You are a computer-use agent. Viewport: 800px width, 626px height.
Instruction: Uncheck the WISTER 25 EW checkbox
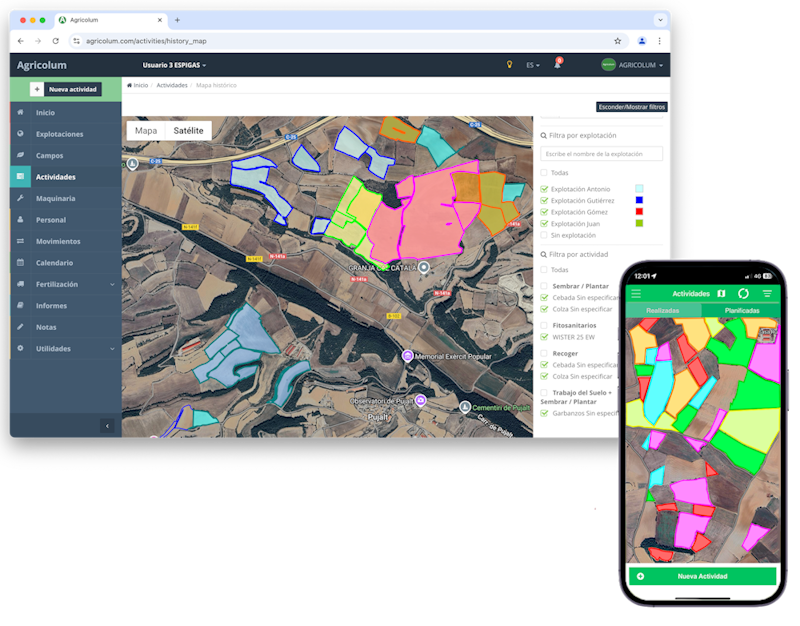pos(544,337)
